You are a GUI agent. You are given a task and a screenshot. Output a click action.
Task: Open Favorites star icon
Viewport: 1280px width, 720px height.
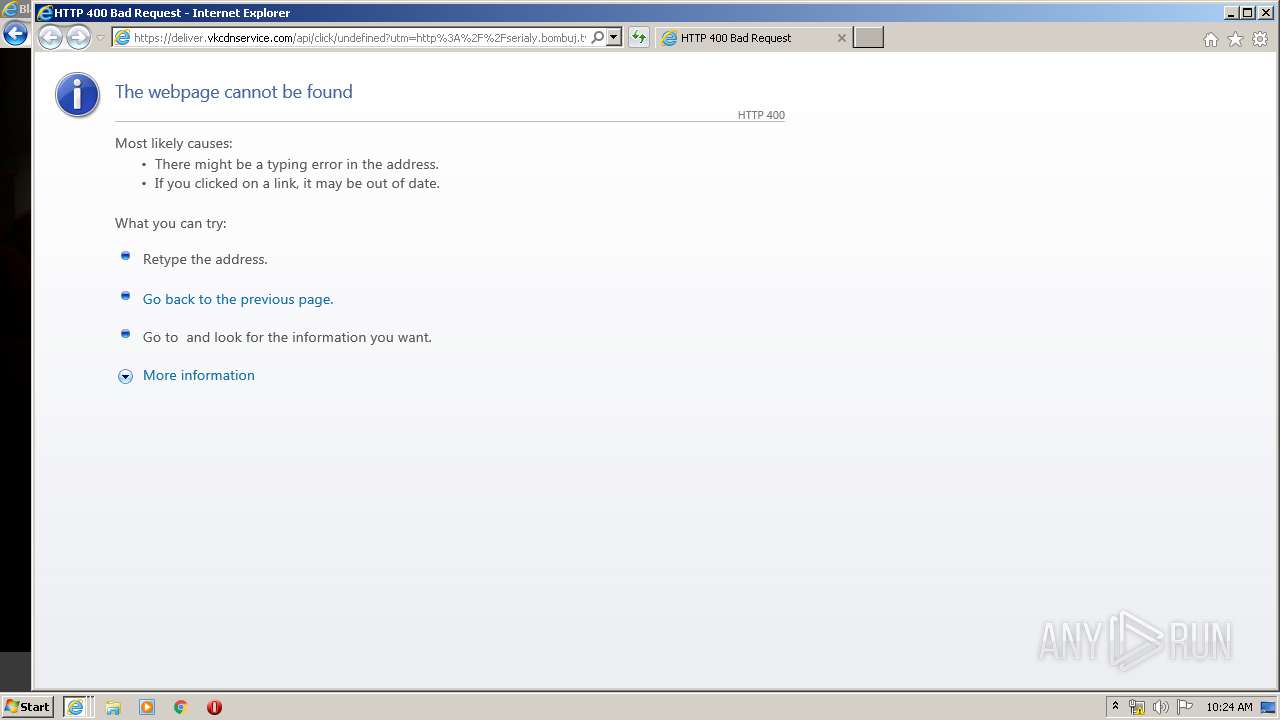tap(1235, 39)
